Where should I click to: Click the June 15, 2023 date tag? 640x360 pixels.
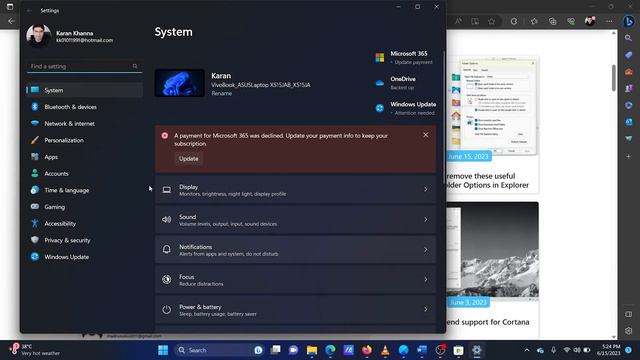pyautogui.click(x=468, y=156)
